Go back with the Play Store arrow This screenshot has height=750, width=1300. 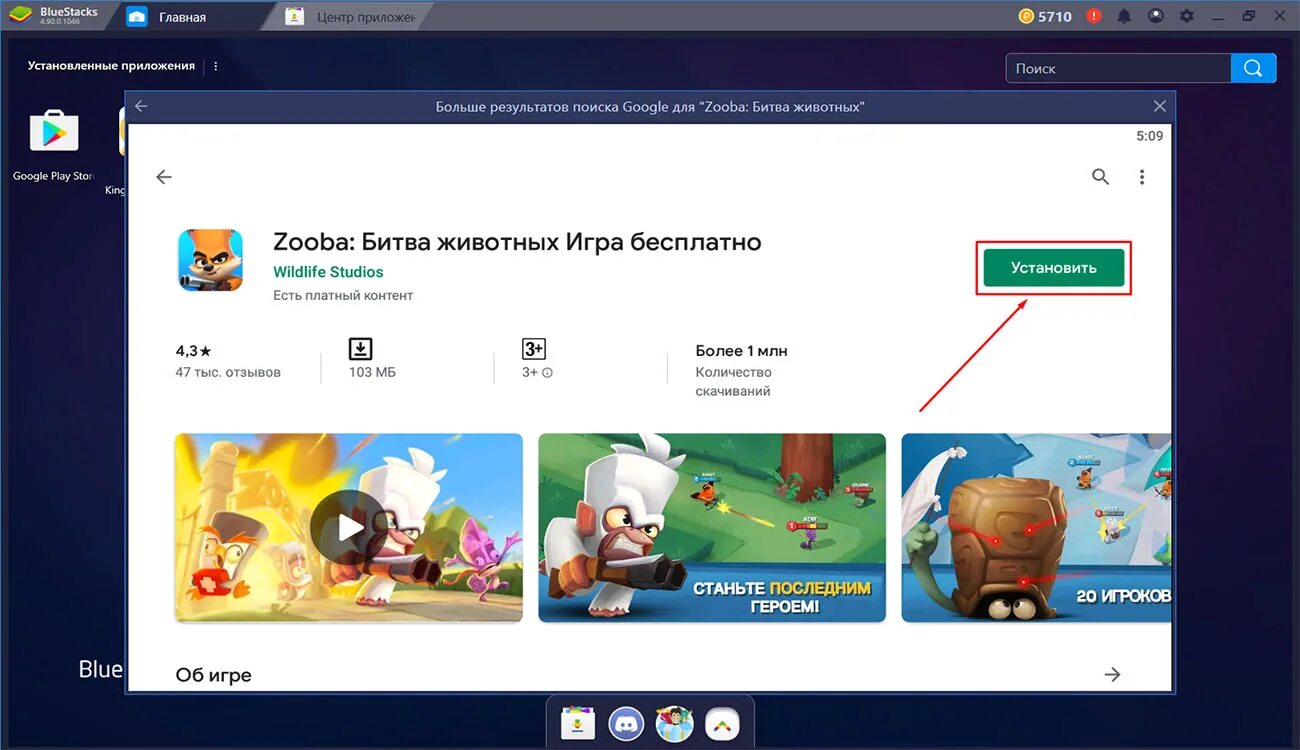coord(164,177)
